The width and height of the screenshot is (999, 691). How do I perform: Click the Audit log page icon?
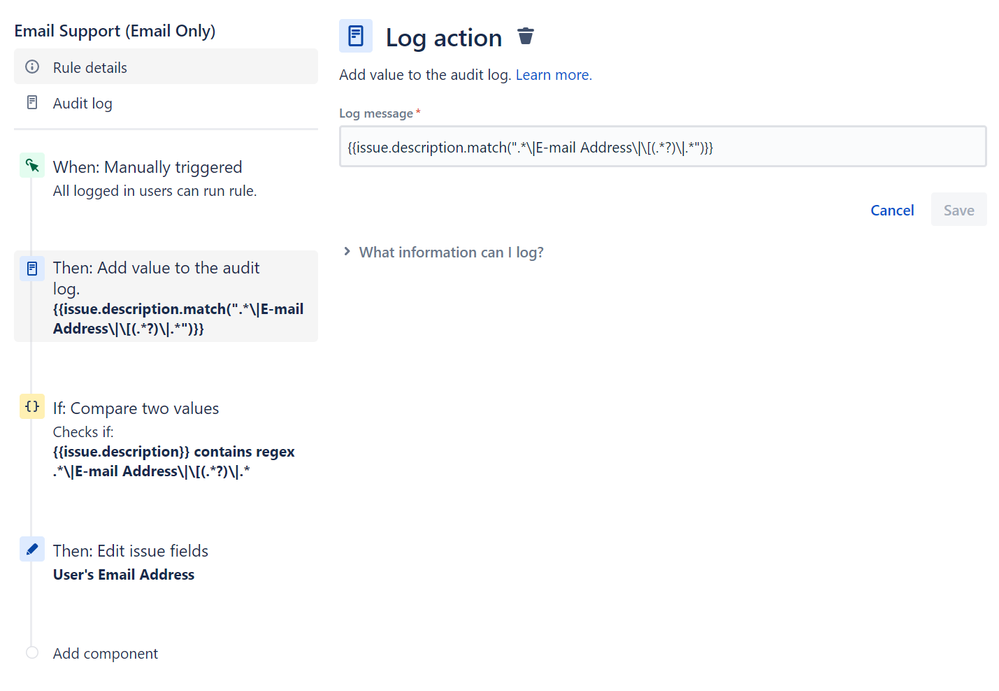[32, 103]
